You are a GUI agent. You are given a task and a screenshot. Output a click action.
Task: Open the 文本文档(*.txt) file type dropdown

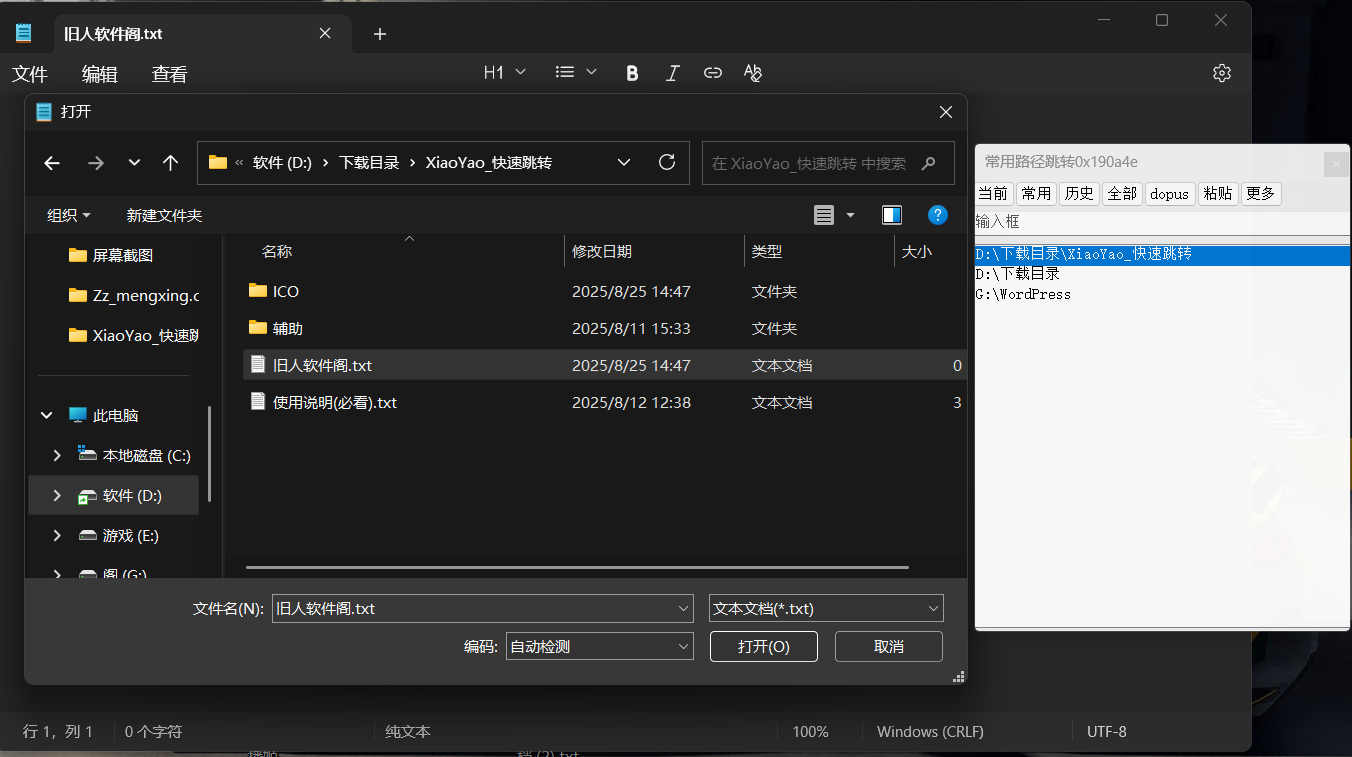pos(826,608)
